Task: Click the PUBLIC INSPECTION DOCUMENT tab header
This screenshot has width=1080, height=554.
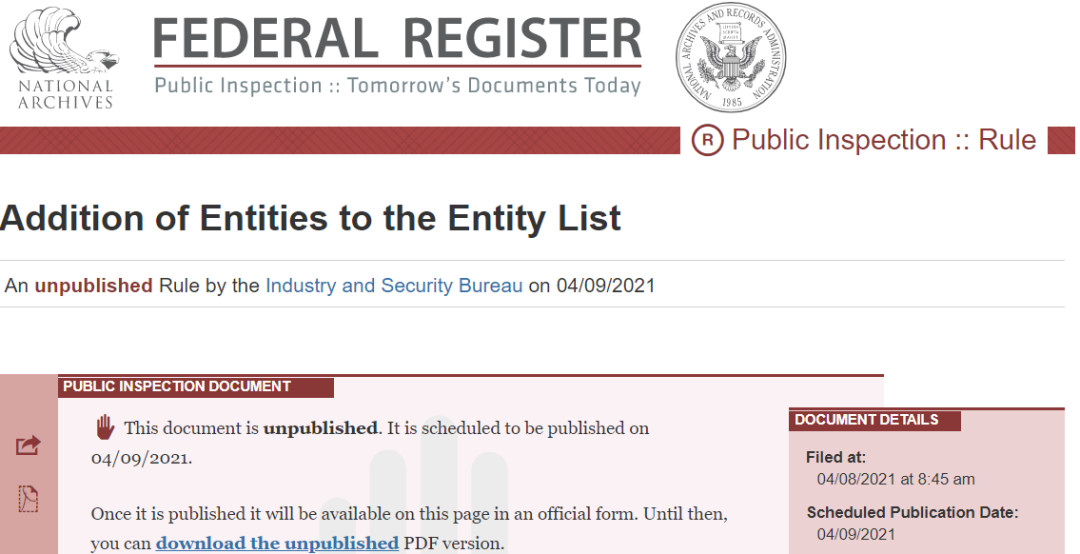Action: tap(178, 387)
